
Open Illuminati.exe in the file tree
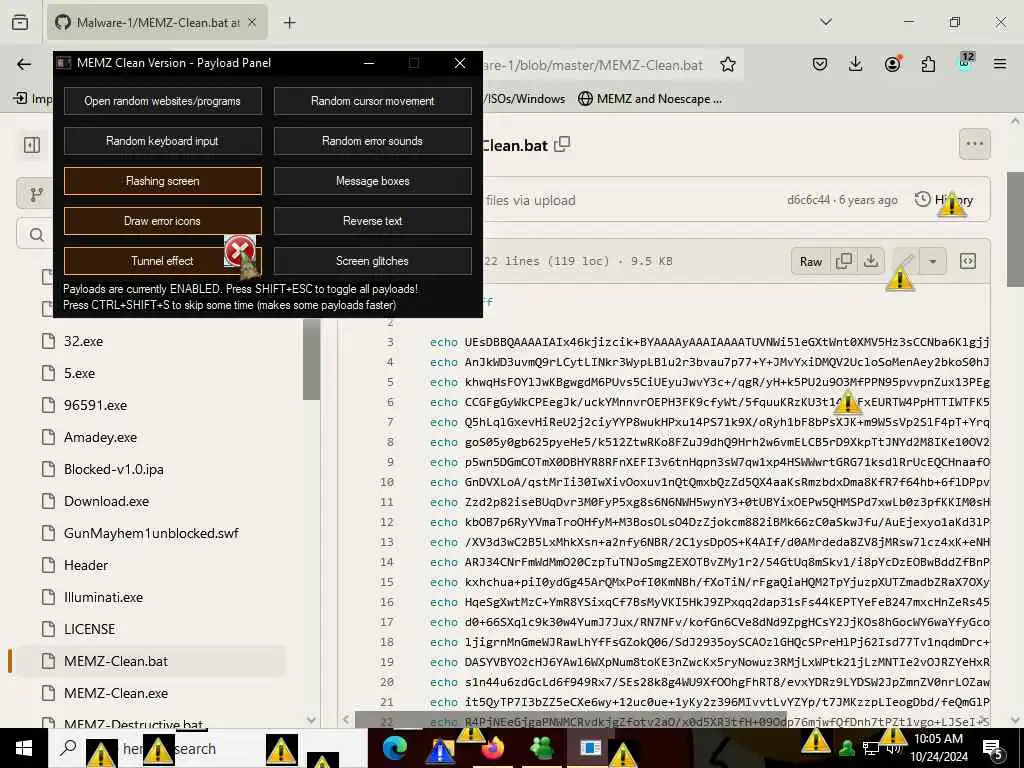[103, 597]
